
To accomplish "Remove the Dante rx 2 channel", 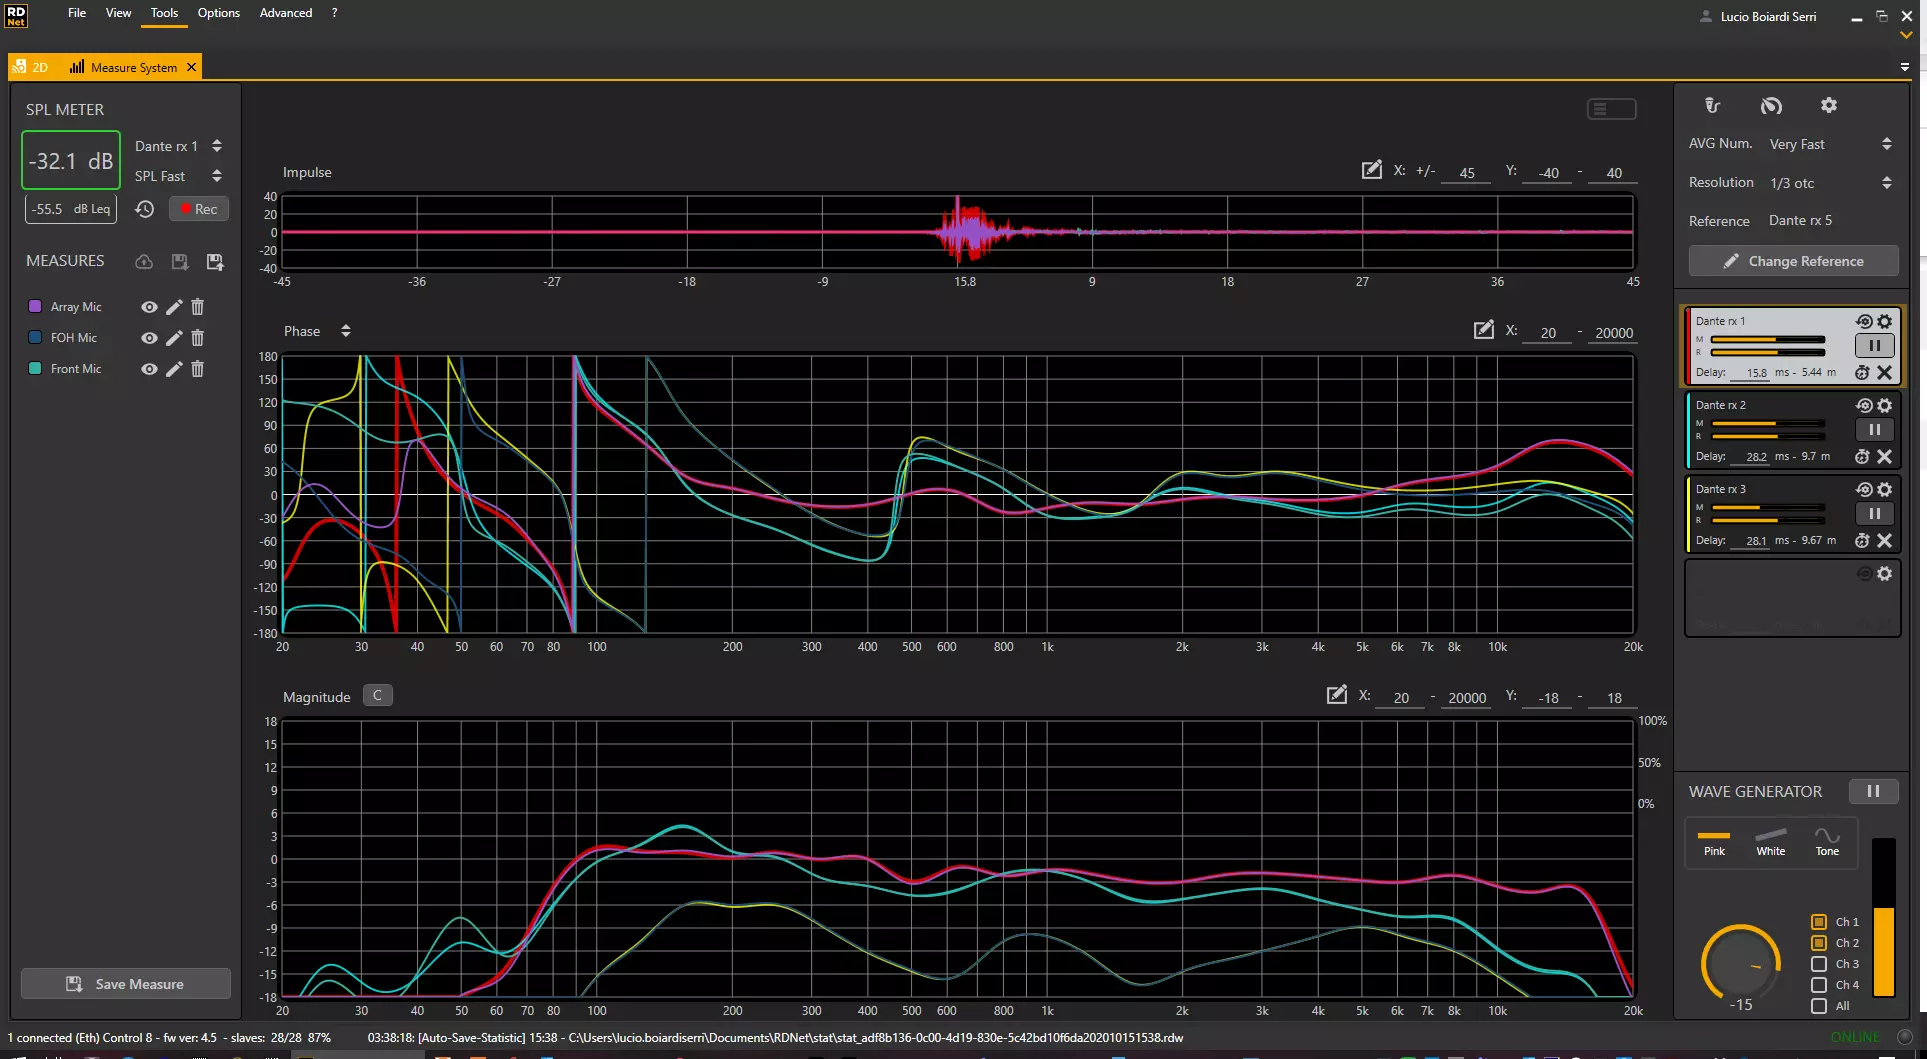I will click(x=1884, y=457).
